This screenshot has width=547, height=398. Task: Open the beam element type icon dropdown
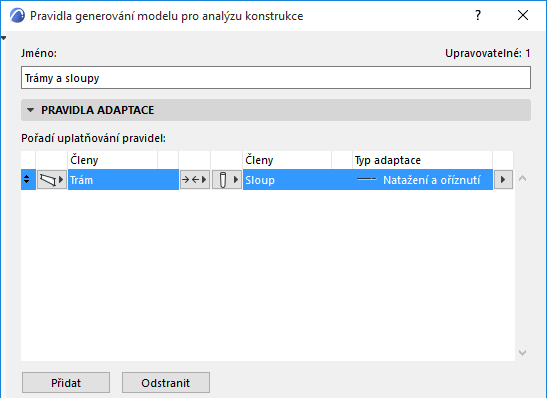coord(52,180)
